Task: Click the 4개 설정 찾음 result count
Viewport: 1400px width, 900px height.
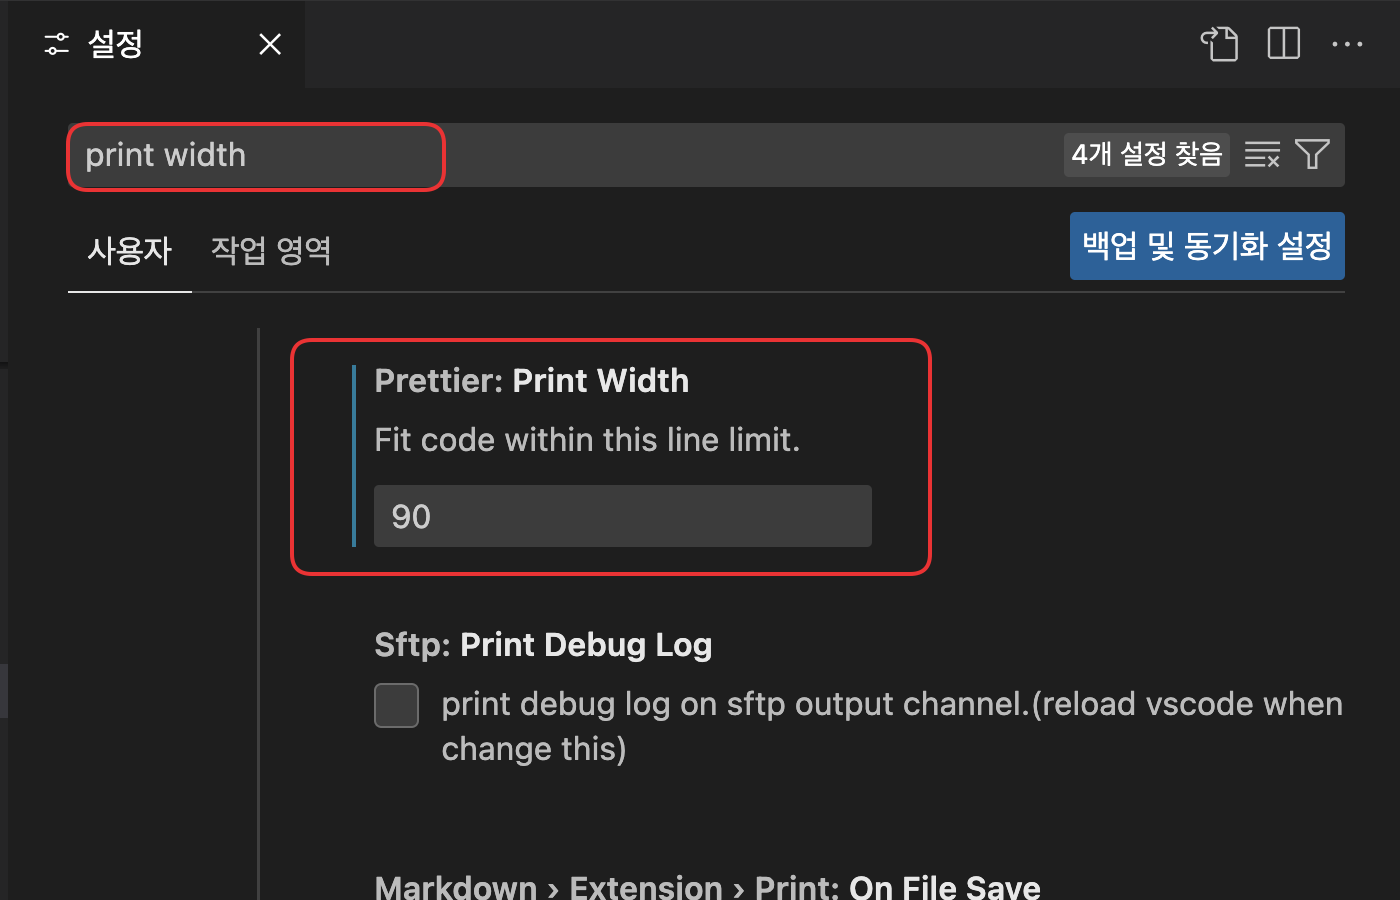Action: click(x=1147, y=154)
